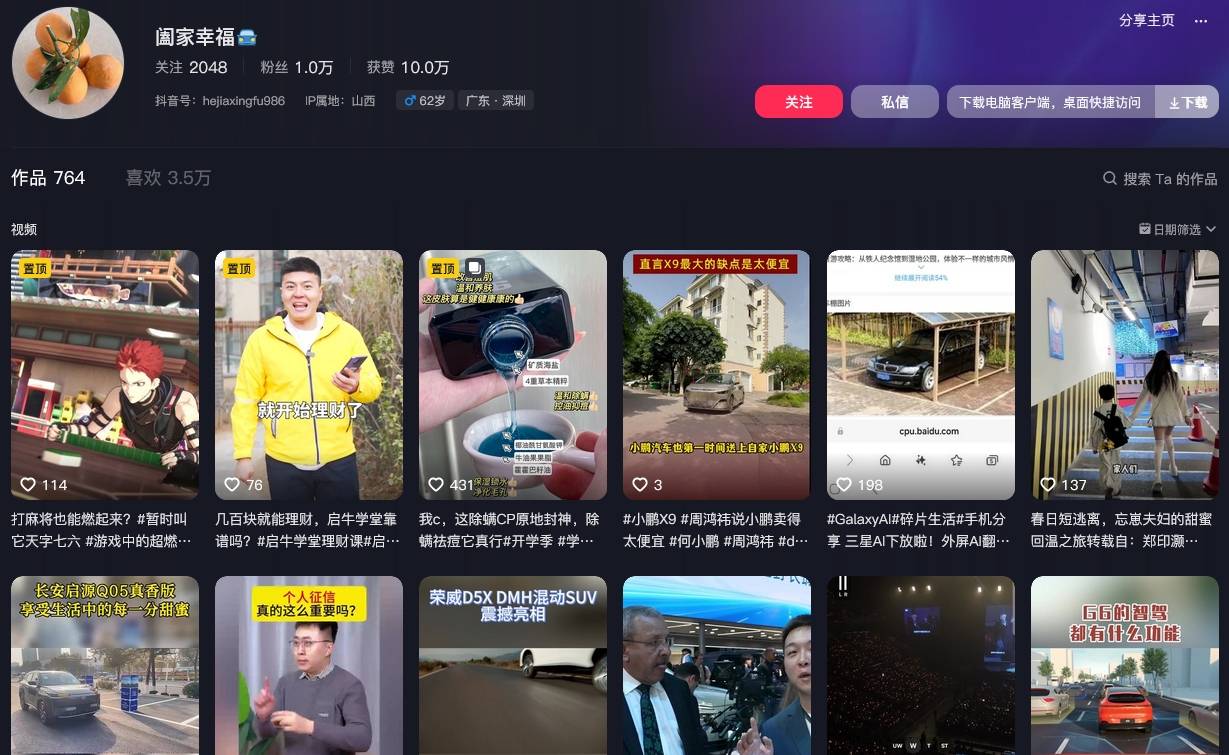
Task: Click 置顶 badge on blue bottle video
Action: [x=444, y=268]
